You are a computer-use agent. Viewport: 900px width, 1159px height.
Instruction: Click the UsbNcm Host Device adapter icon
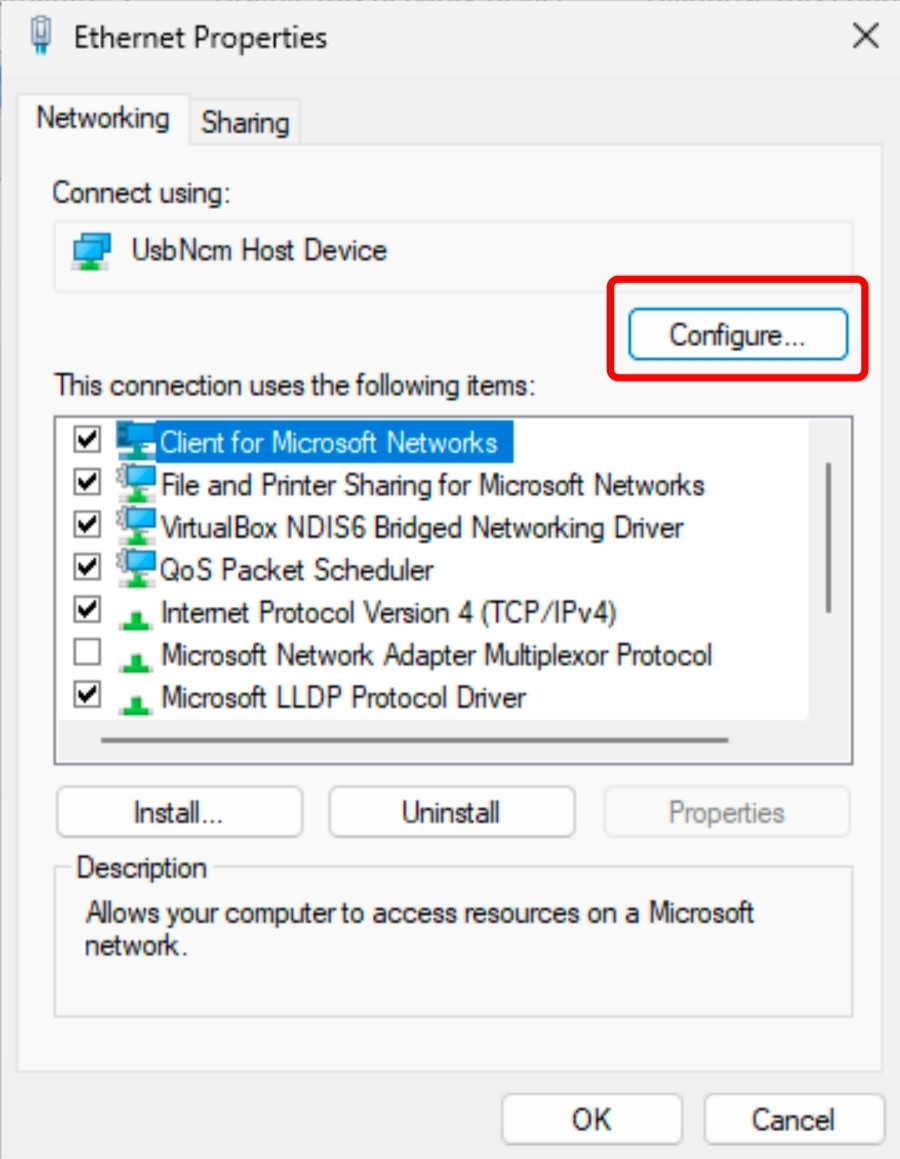coord(89,251)
